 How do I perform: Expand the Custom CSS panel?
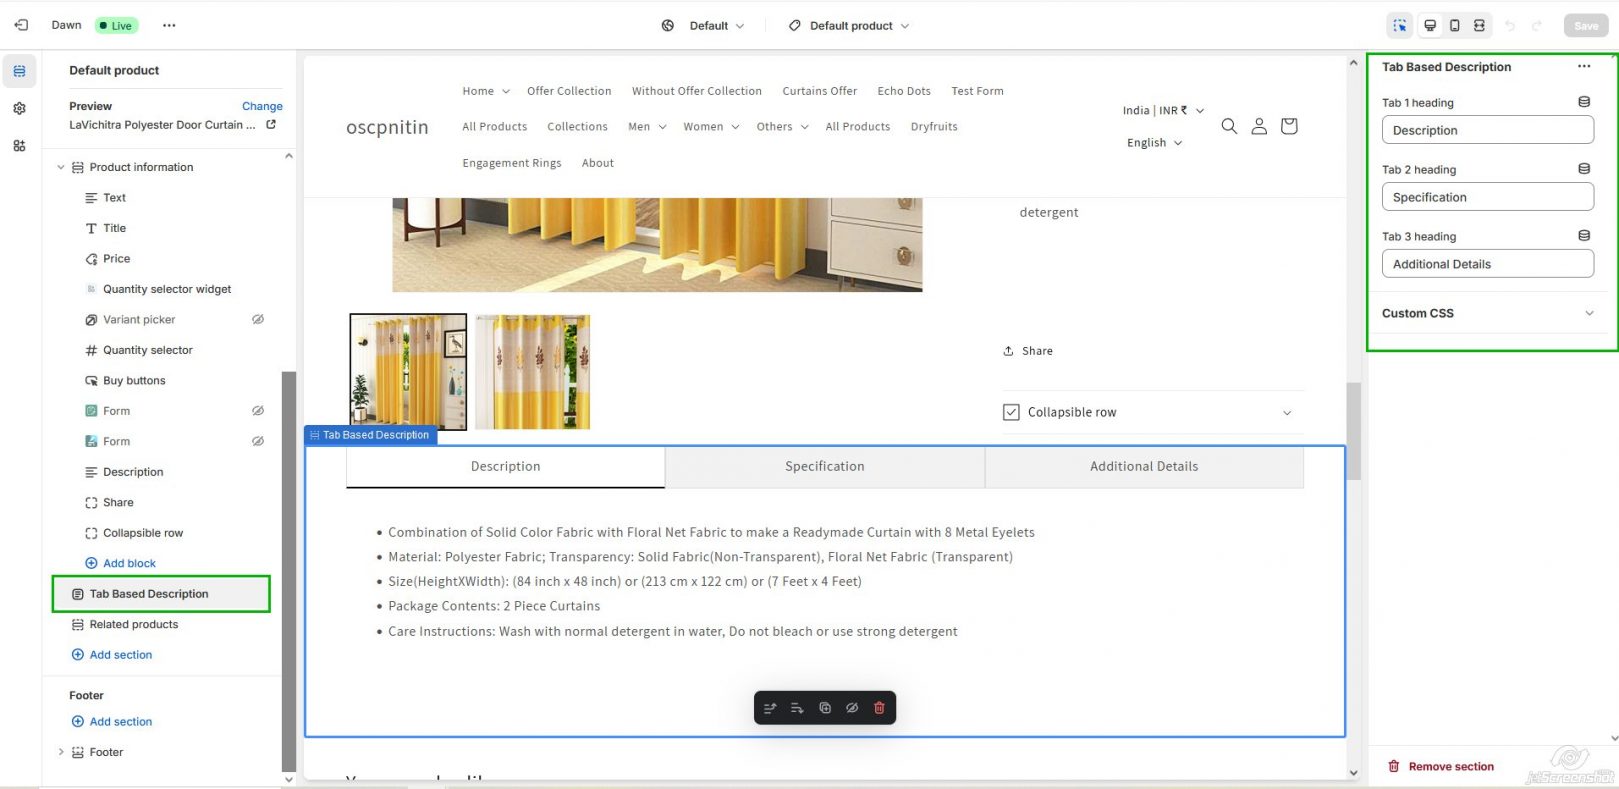coord(1589,313)
